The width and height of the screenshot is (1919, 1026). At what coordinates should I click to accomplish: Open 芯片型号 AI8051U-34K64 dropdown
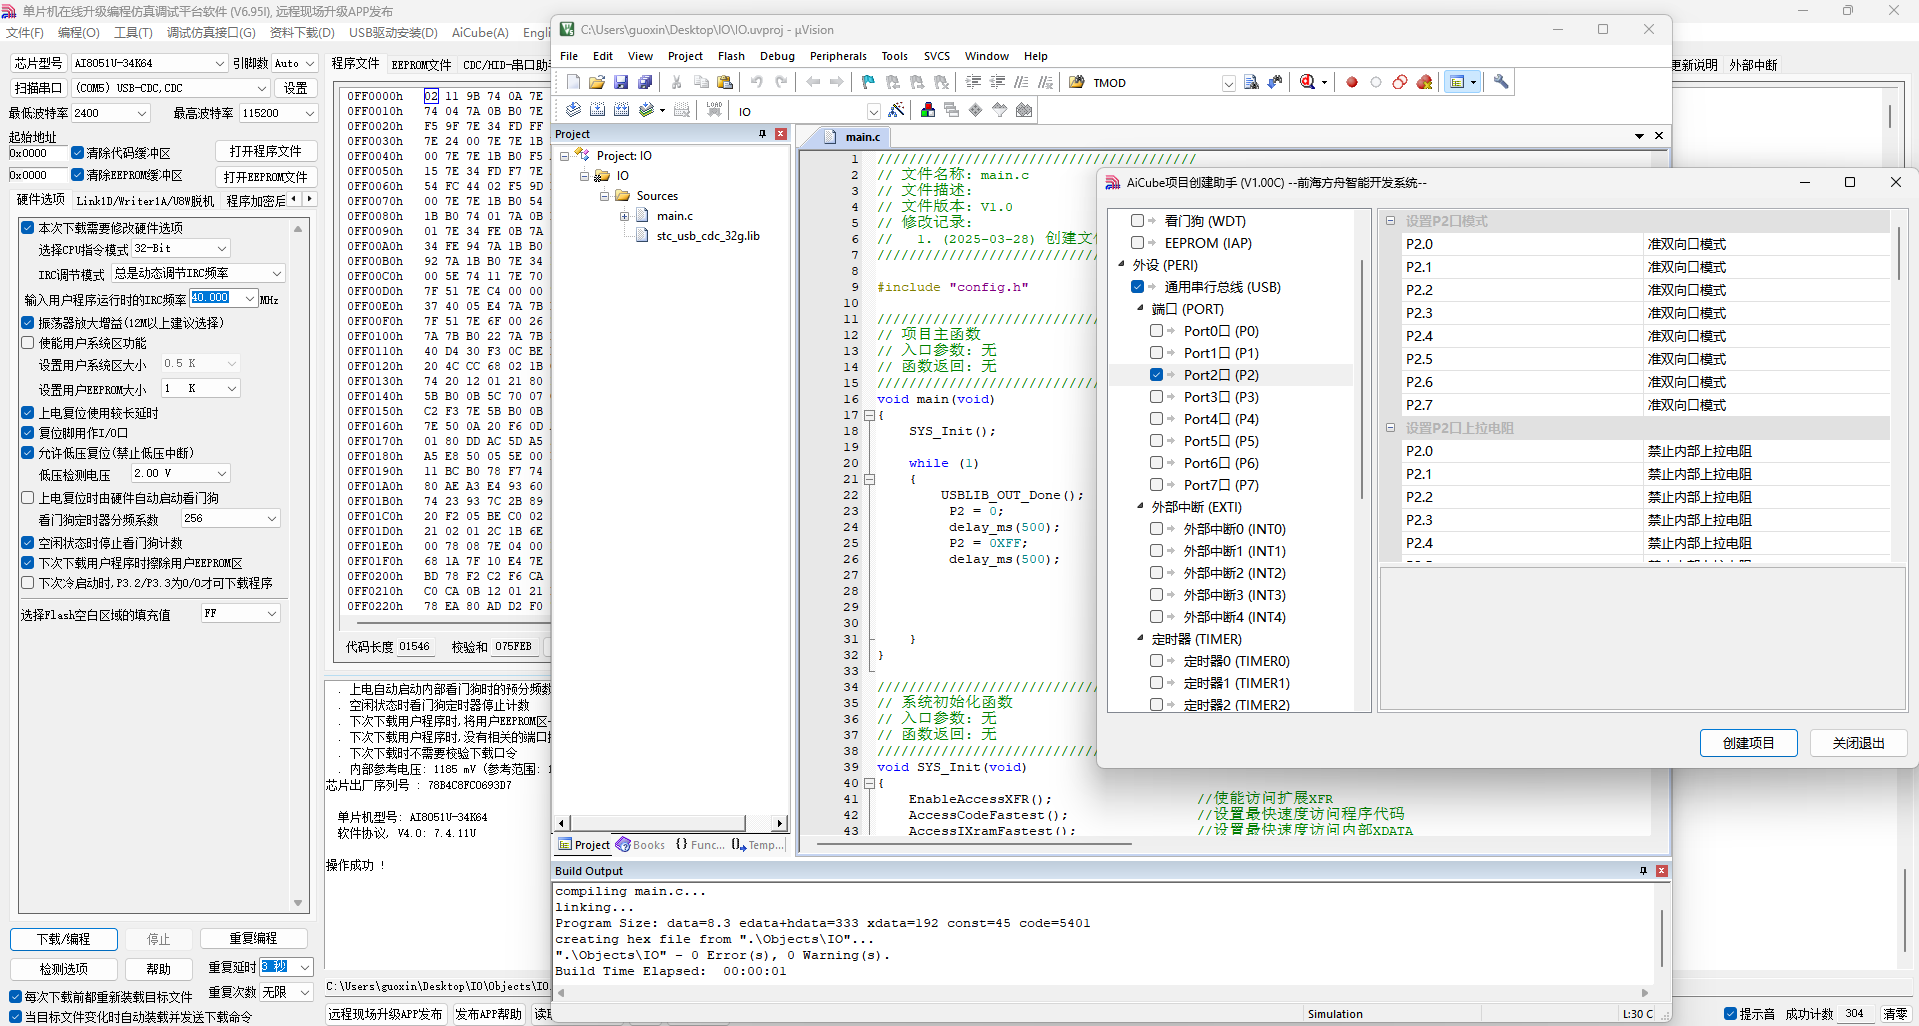pyautogui.click(x=149, y=63)
